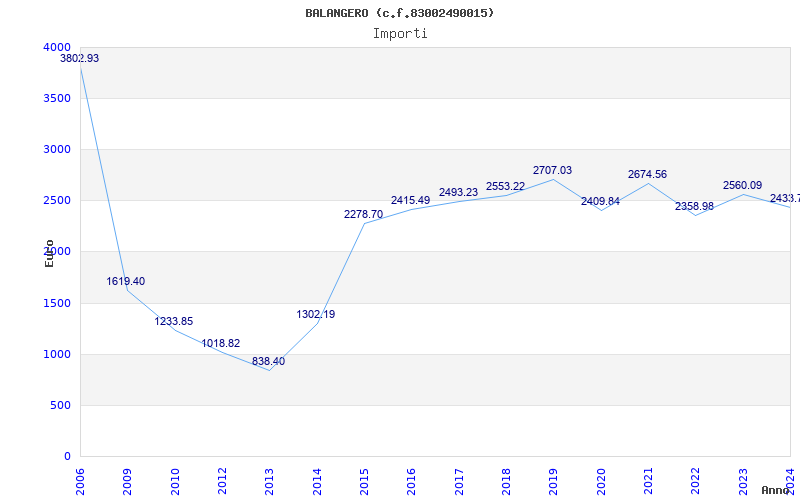Click the chart title BALANGERO
Screen dimensions: 800x500
(x=400, y=13)
